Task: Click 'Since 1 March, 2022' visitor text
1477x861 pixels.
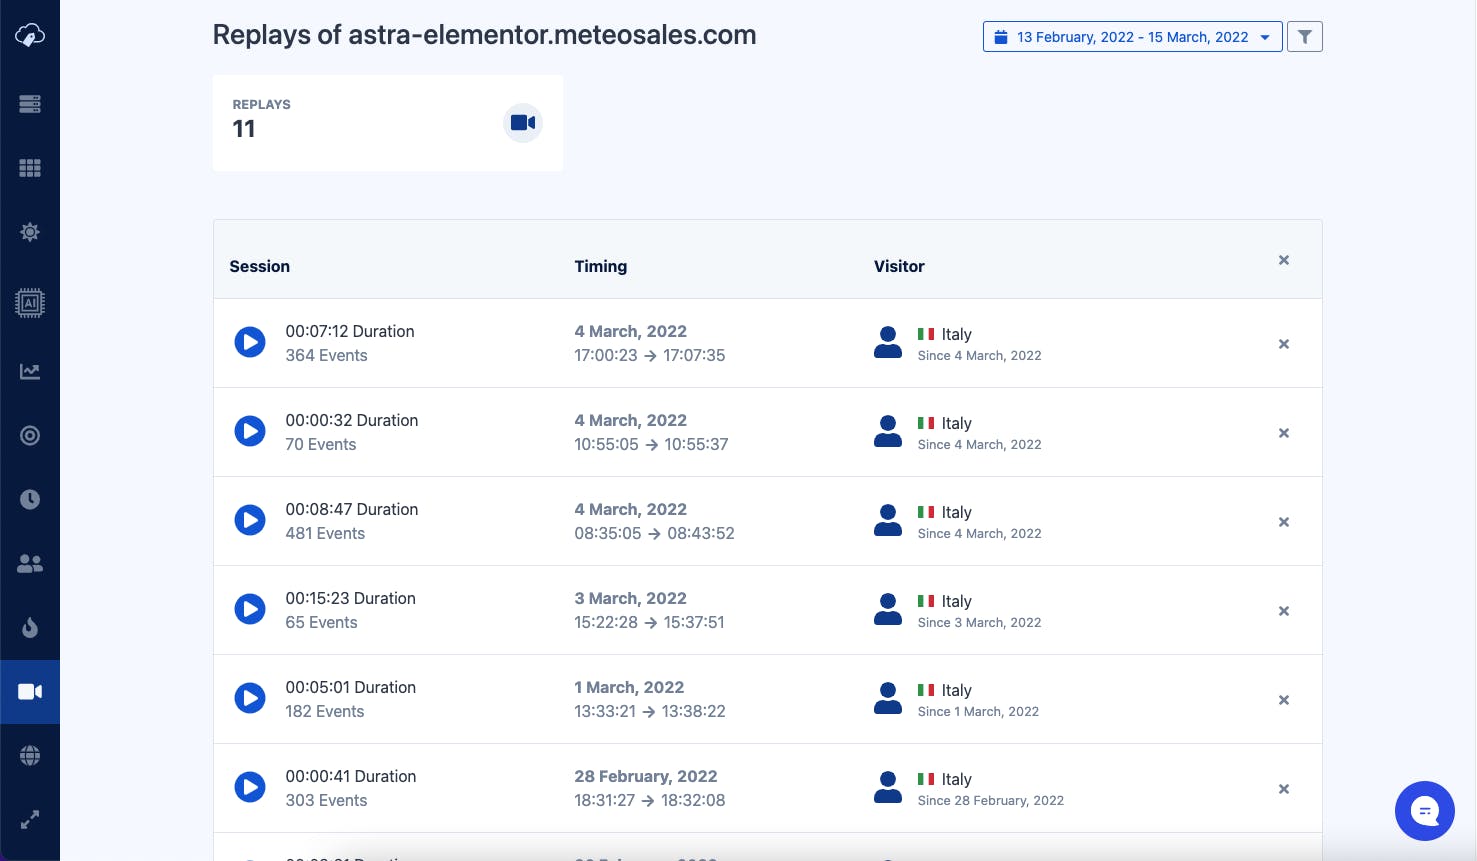Action: [978, 711]
